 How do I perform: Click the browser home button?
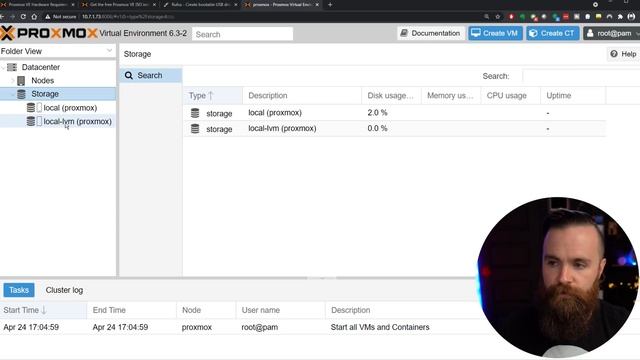(x=34, y=17)
